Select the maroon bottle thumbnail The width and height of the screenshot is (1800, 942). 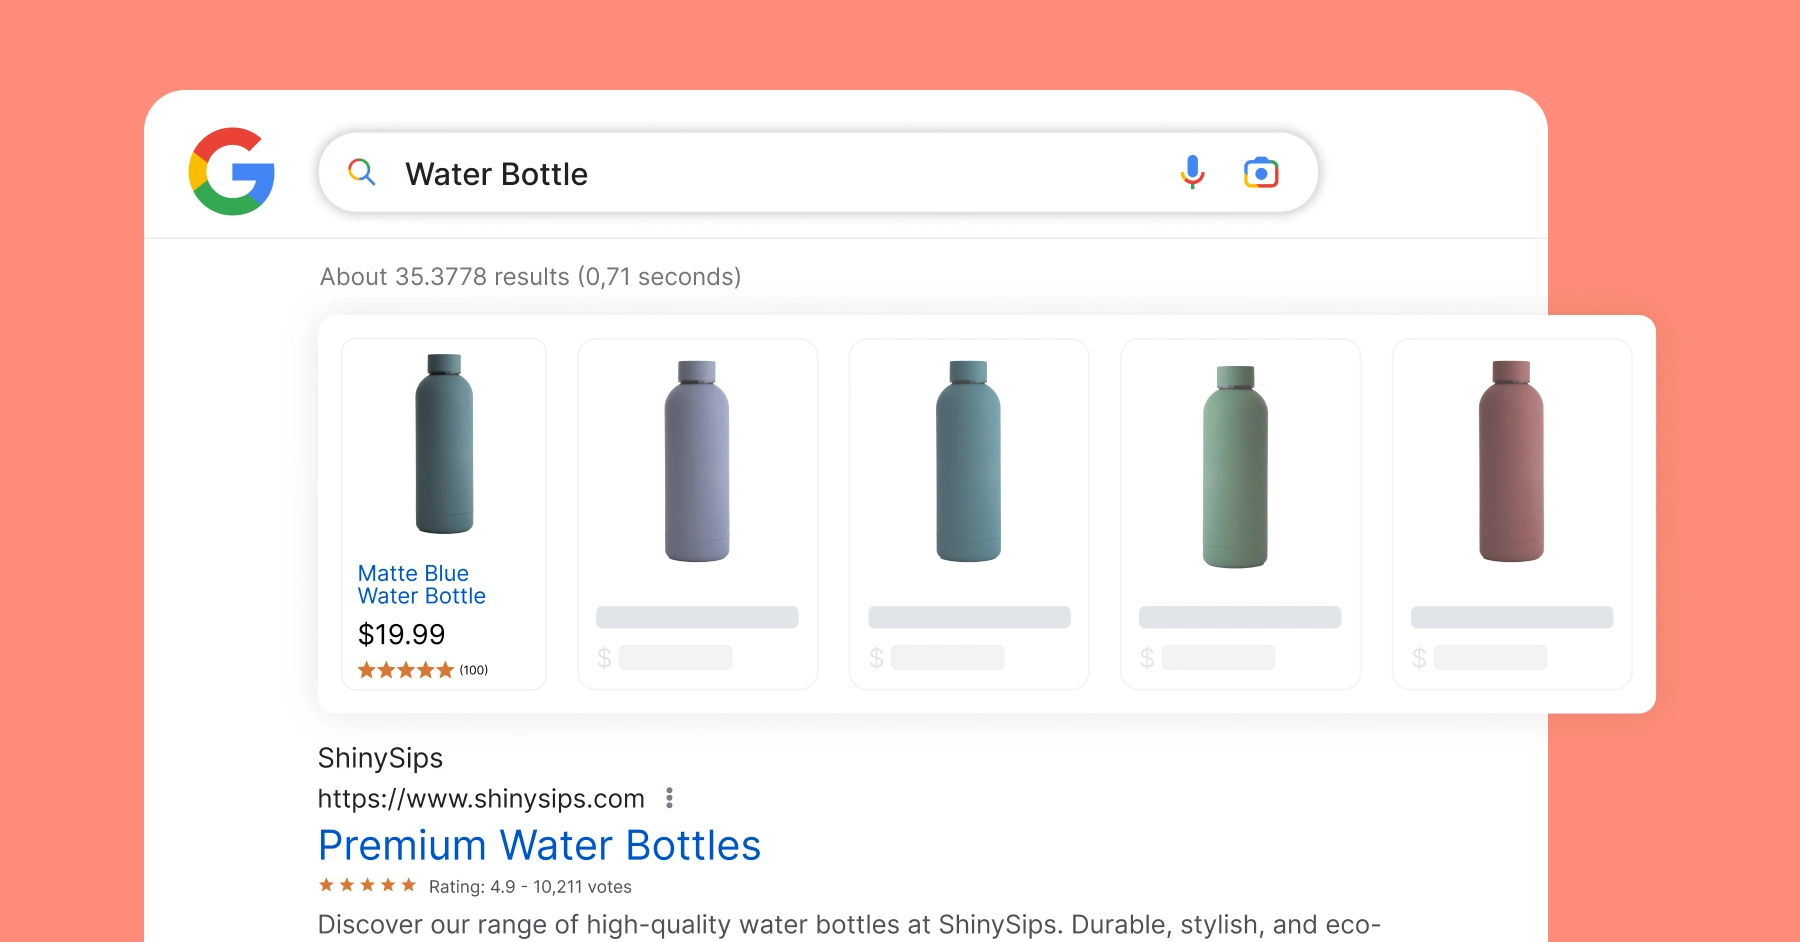pyautogui.click(x=1511, y=461)
